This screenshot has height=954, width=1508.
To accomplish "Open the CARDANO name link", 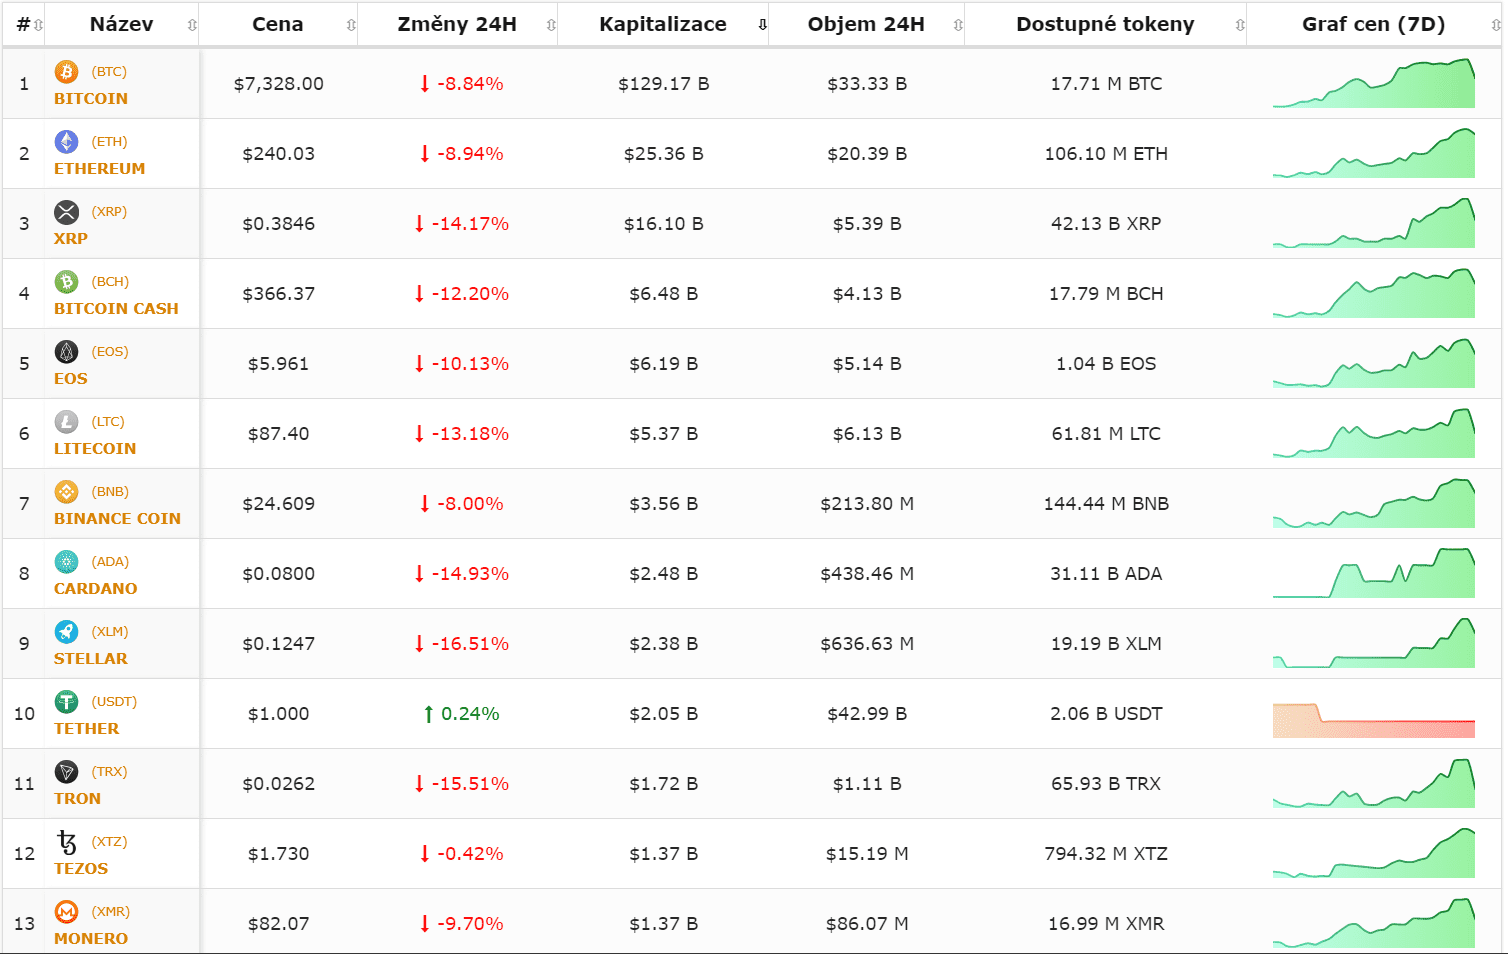I will pos(96,589).
